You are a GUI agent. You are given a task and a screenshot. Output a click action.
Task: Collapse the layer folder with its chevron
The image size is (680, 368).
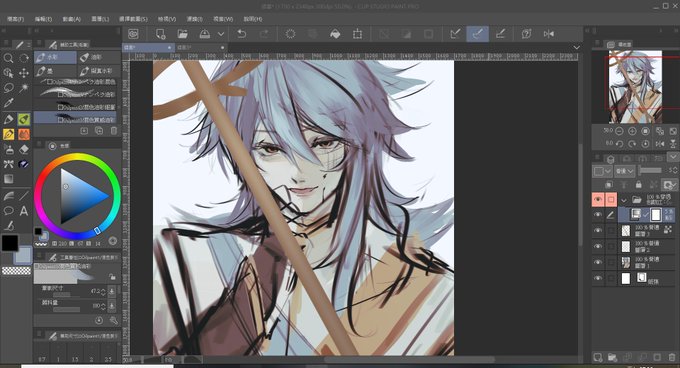(x=624, y=200)
